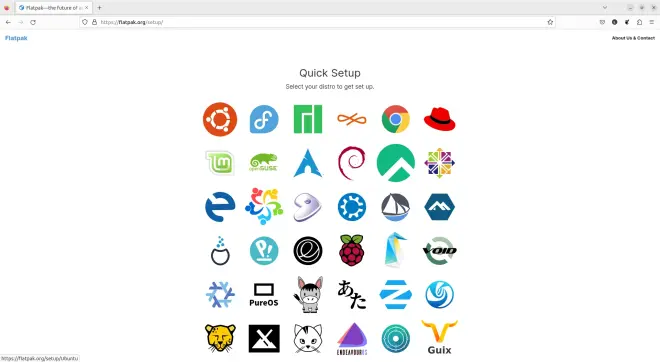Show site security lock details
This screenshot has width=660, height=362.
(94, 22)
